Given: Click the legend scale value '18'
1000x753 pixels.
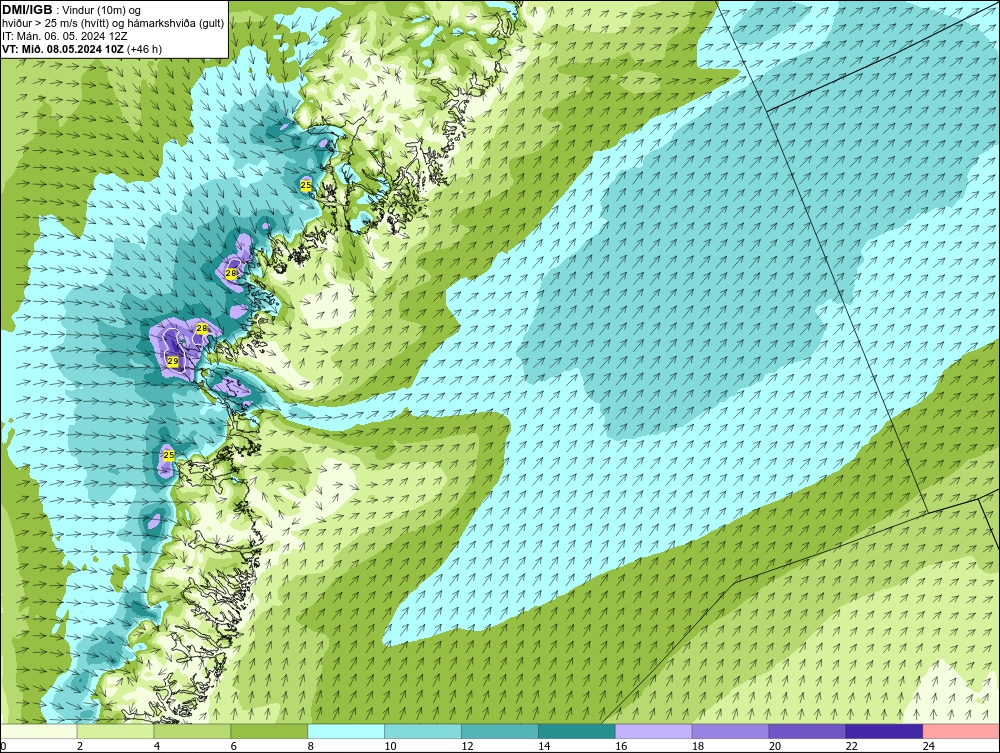Looking at the screenshot, I should [x=698, y=746].
